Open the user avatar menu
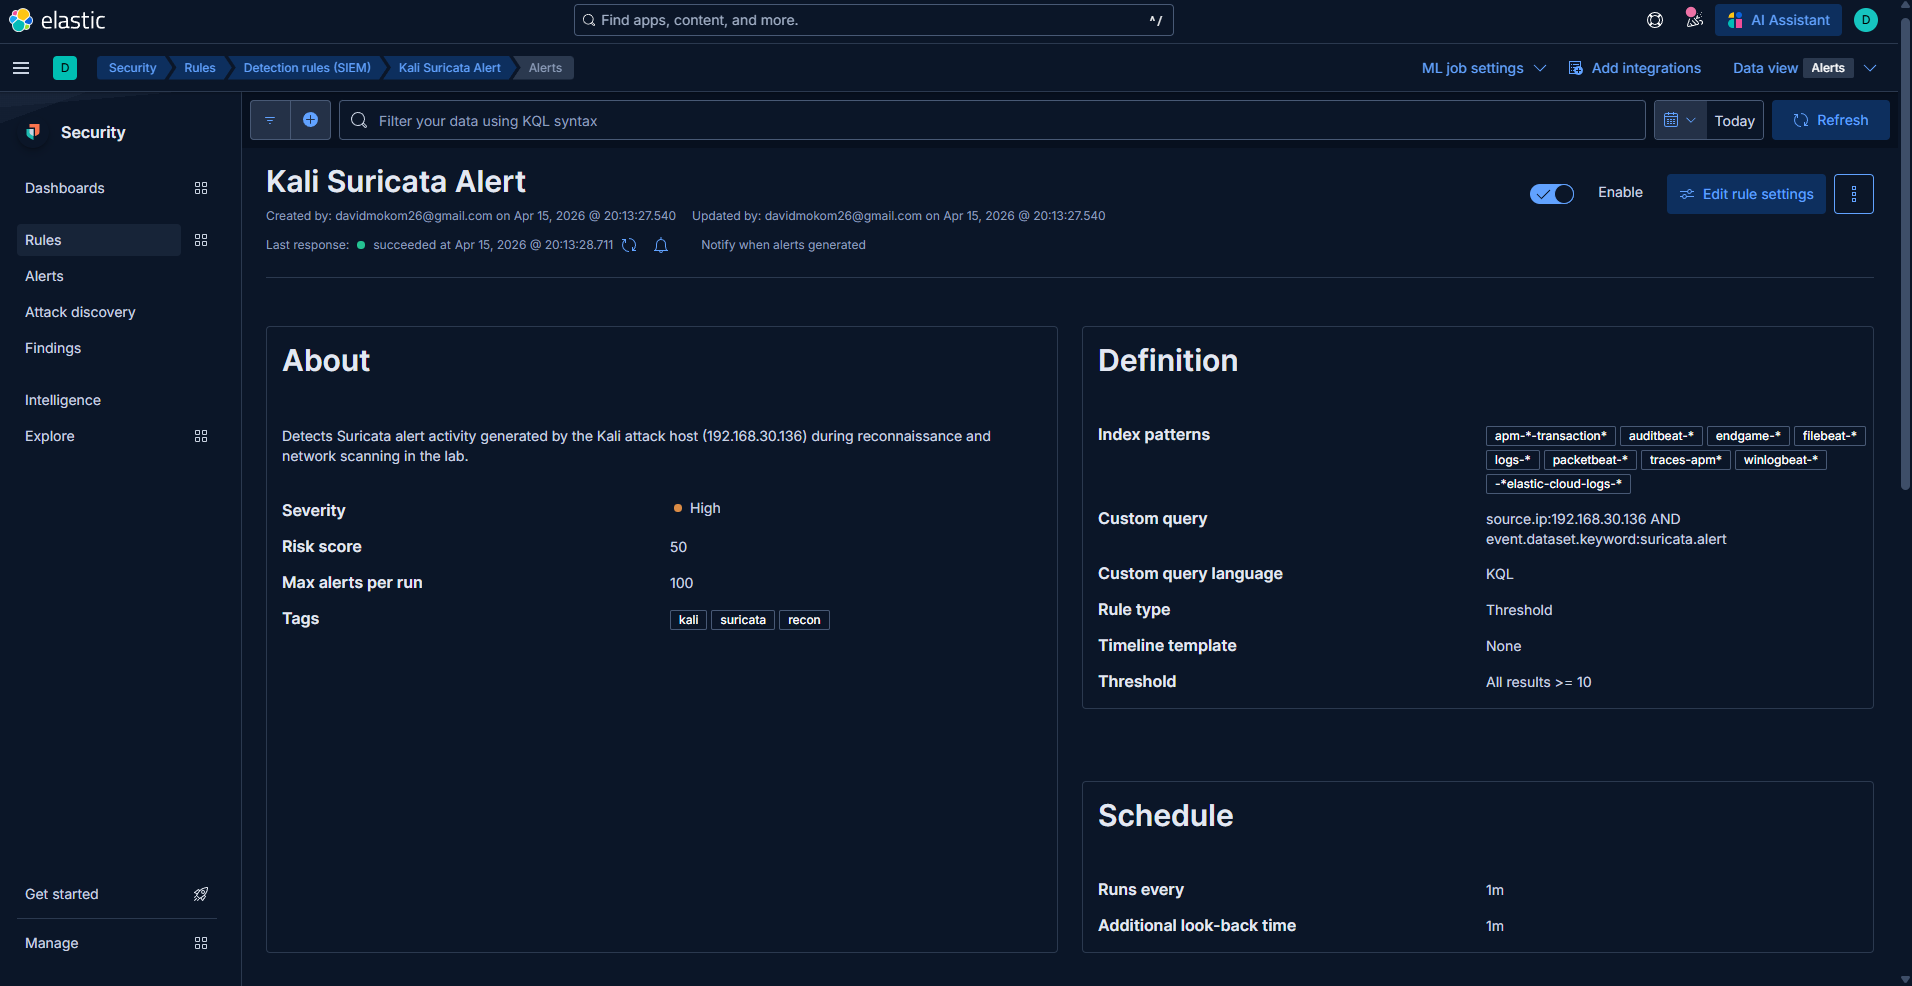 pyautogui.click(x=1866, y=20)
